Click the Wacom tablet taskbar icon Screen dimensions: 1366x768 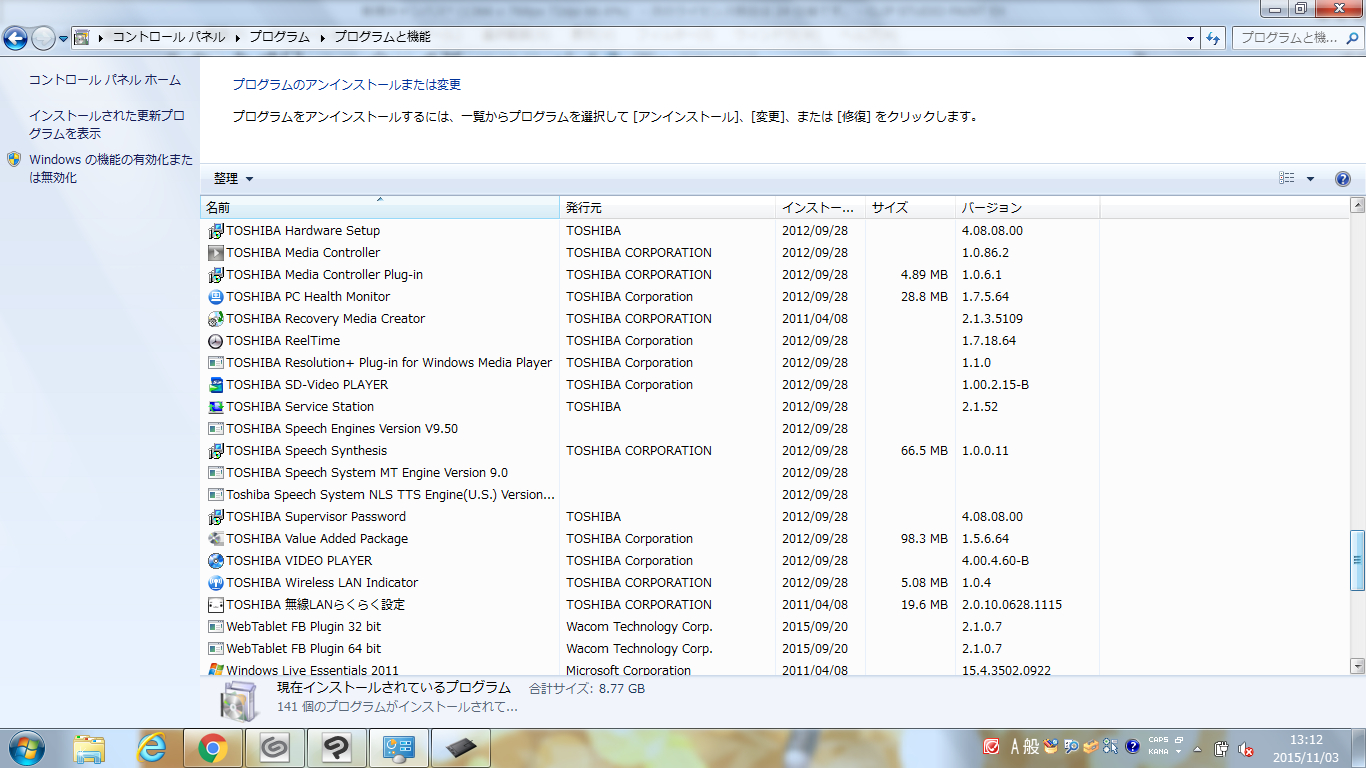tap(460, 747)
